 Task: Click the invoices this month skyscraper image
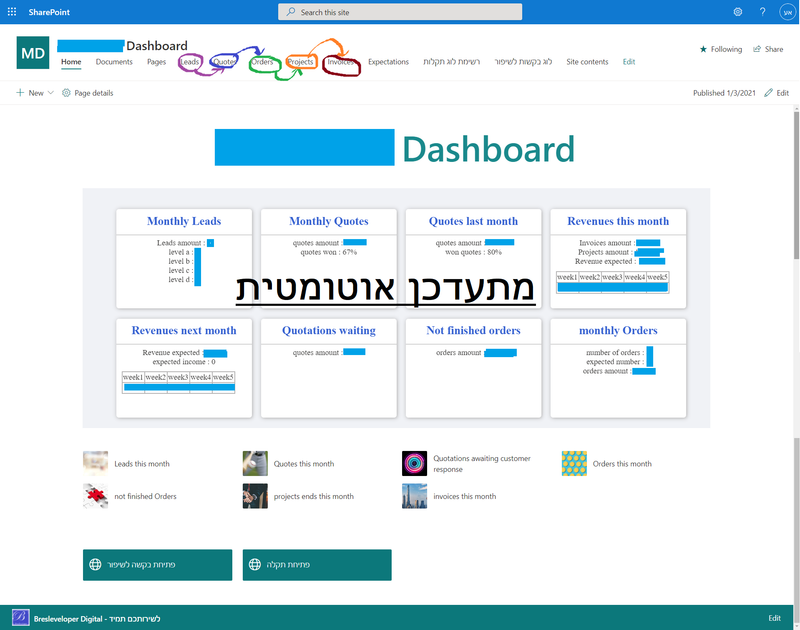pos(414,496)
